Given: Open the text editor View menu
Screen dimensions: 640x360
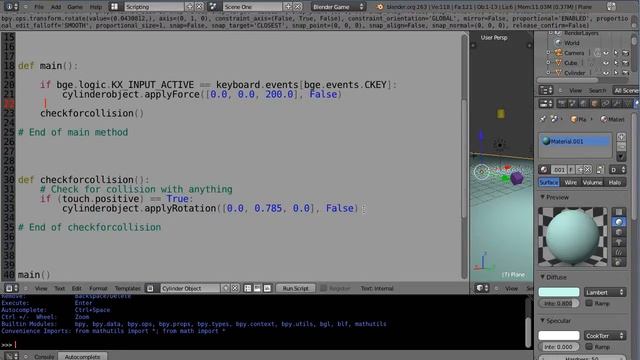Looking at the screenshot, I should click(x=41, y=289).
